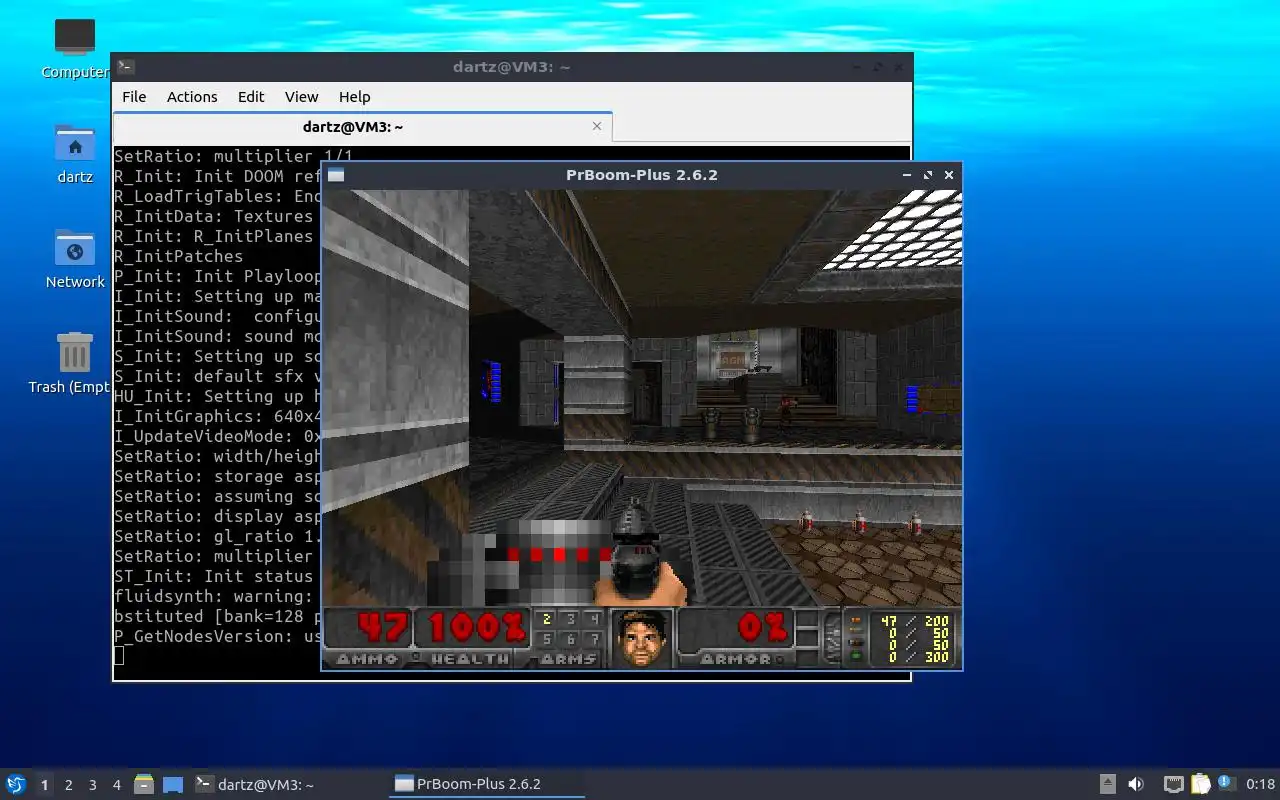The height and width of the screenshot is (800, 1280).
Task: Click the 'HU_Init: Setting up' terminal line
Action: click(x=218, y=396)
